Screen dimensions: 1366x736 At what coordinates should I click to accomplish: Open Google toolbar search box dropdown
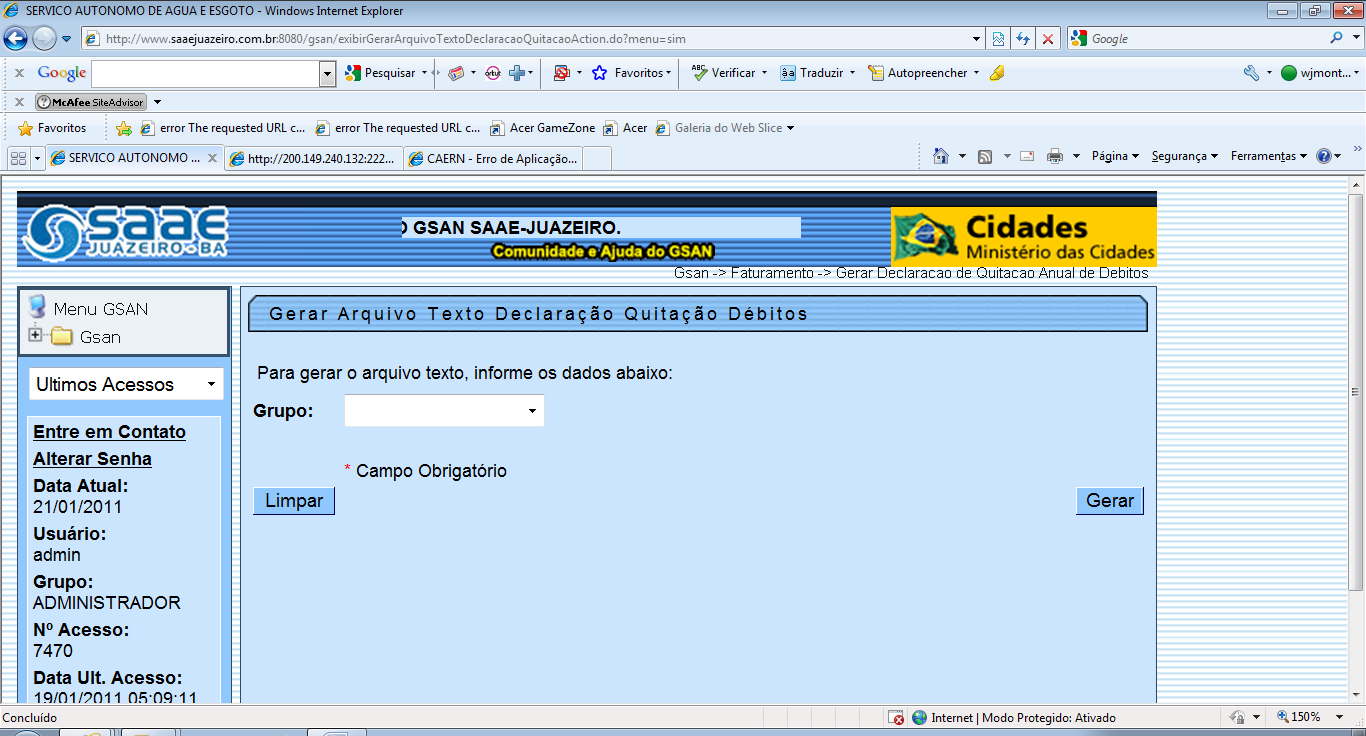coord(327,73)
